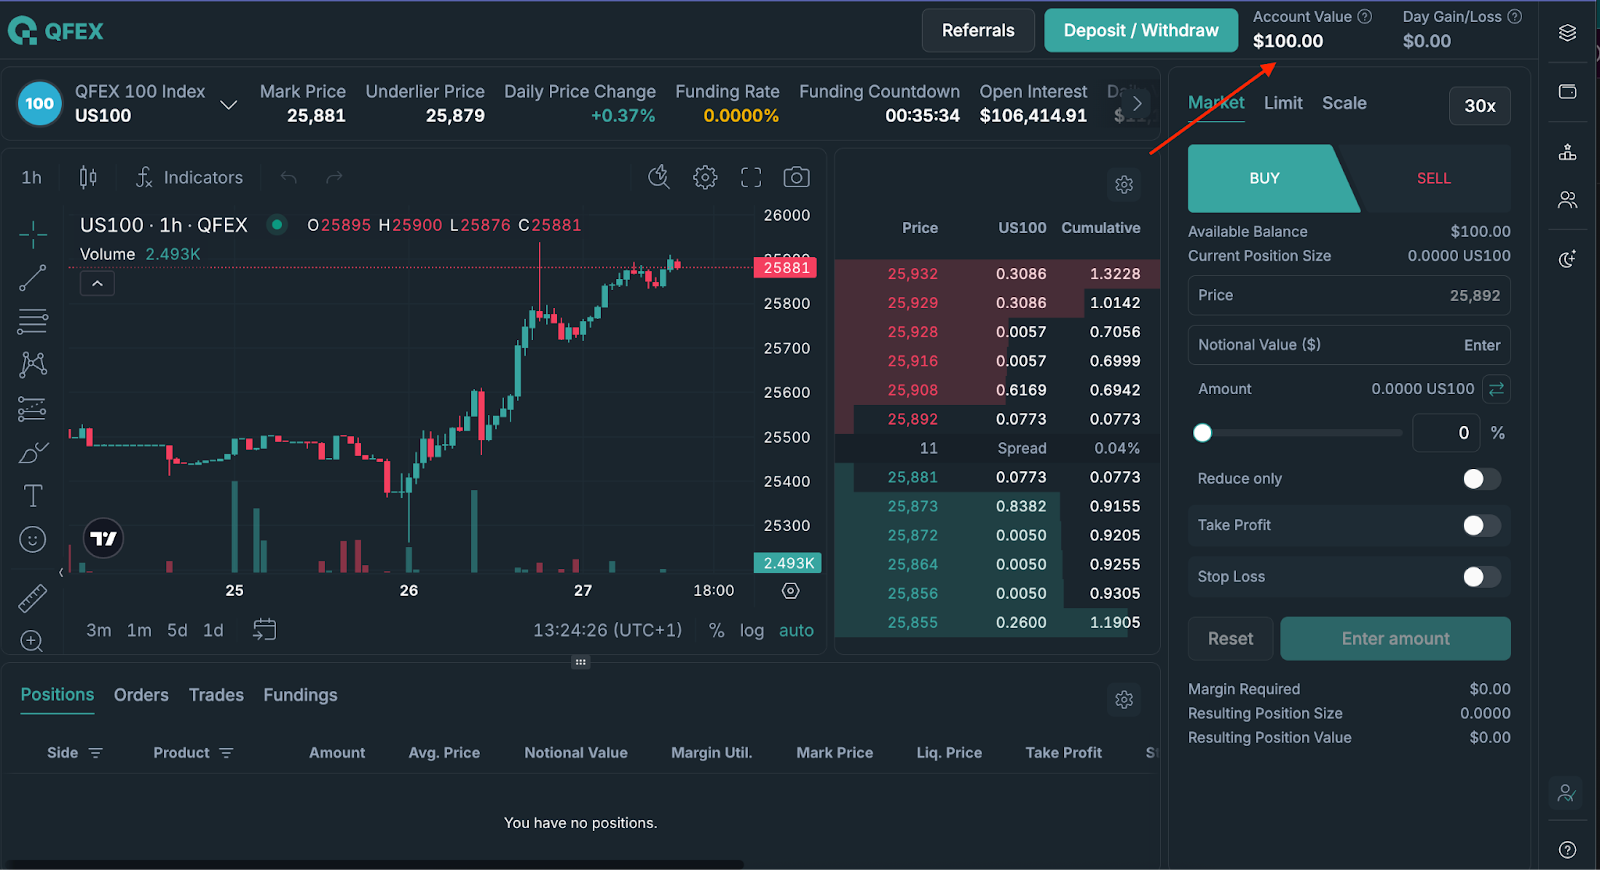The height and width of the screenshot is (870, 1600).
Task: Select the BUY side
Action: 1265,178
